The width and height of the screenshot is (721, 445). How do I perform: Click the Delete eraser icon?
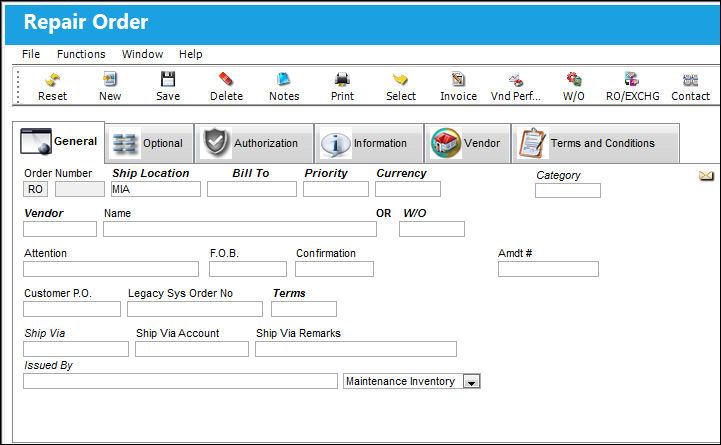(226, 80)
